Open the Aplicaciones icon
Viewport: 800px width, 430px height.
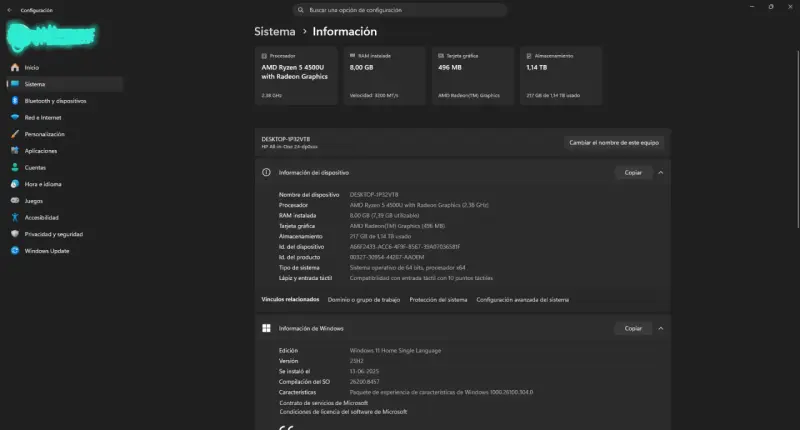tap(15, 150)
